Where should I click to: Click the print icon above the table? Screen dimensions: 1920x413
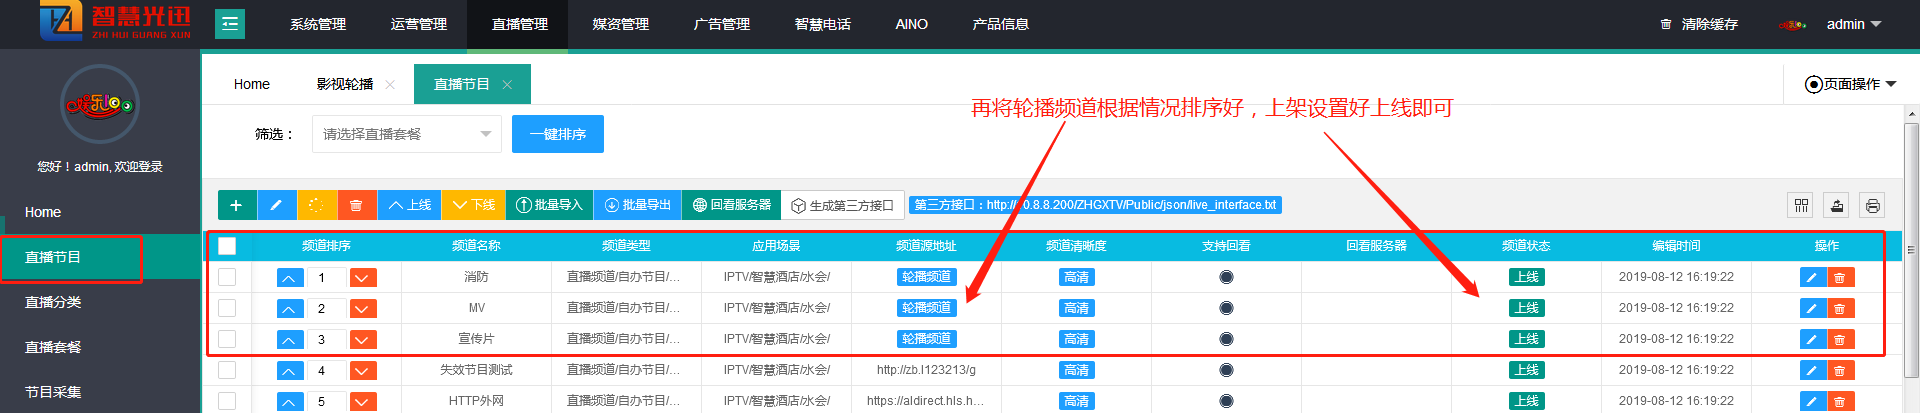pos(1872,205)
